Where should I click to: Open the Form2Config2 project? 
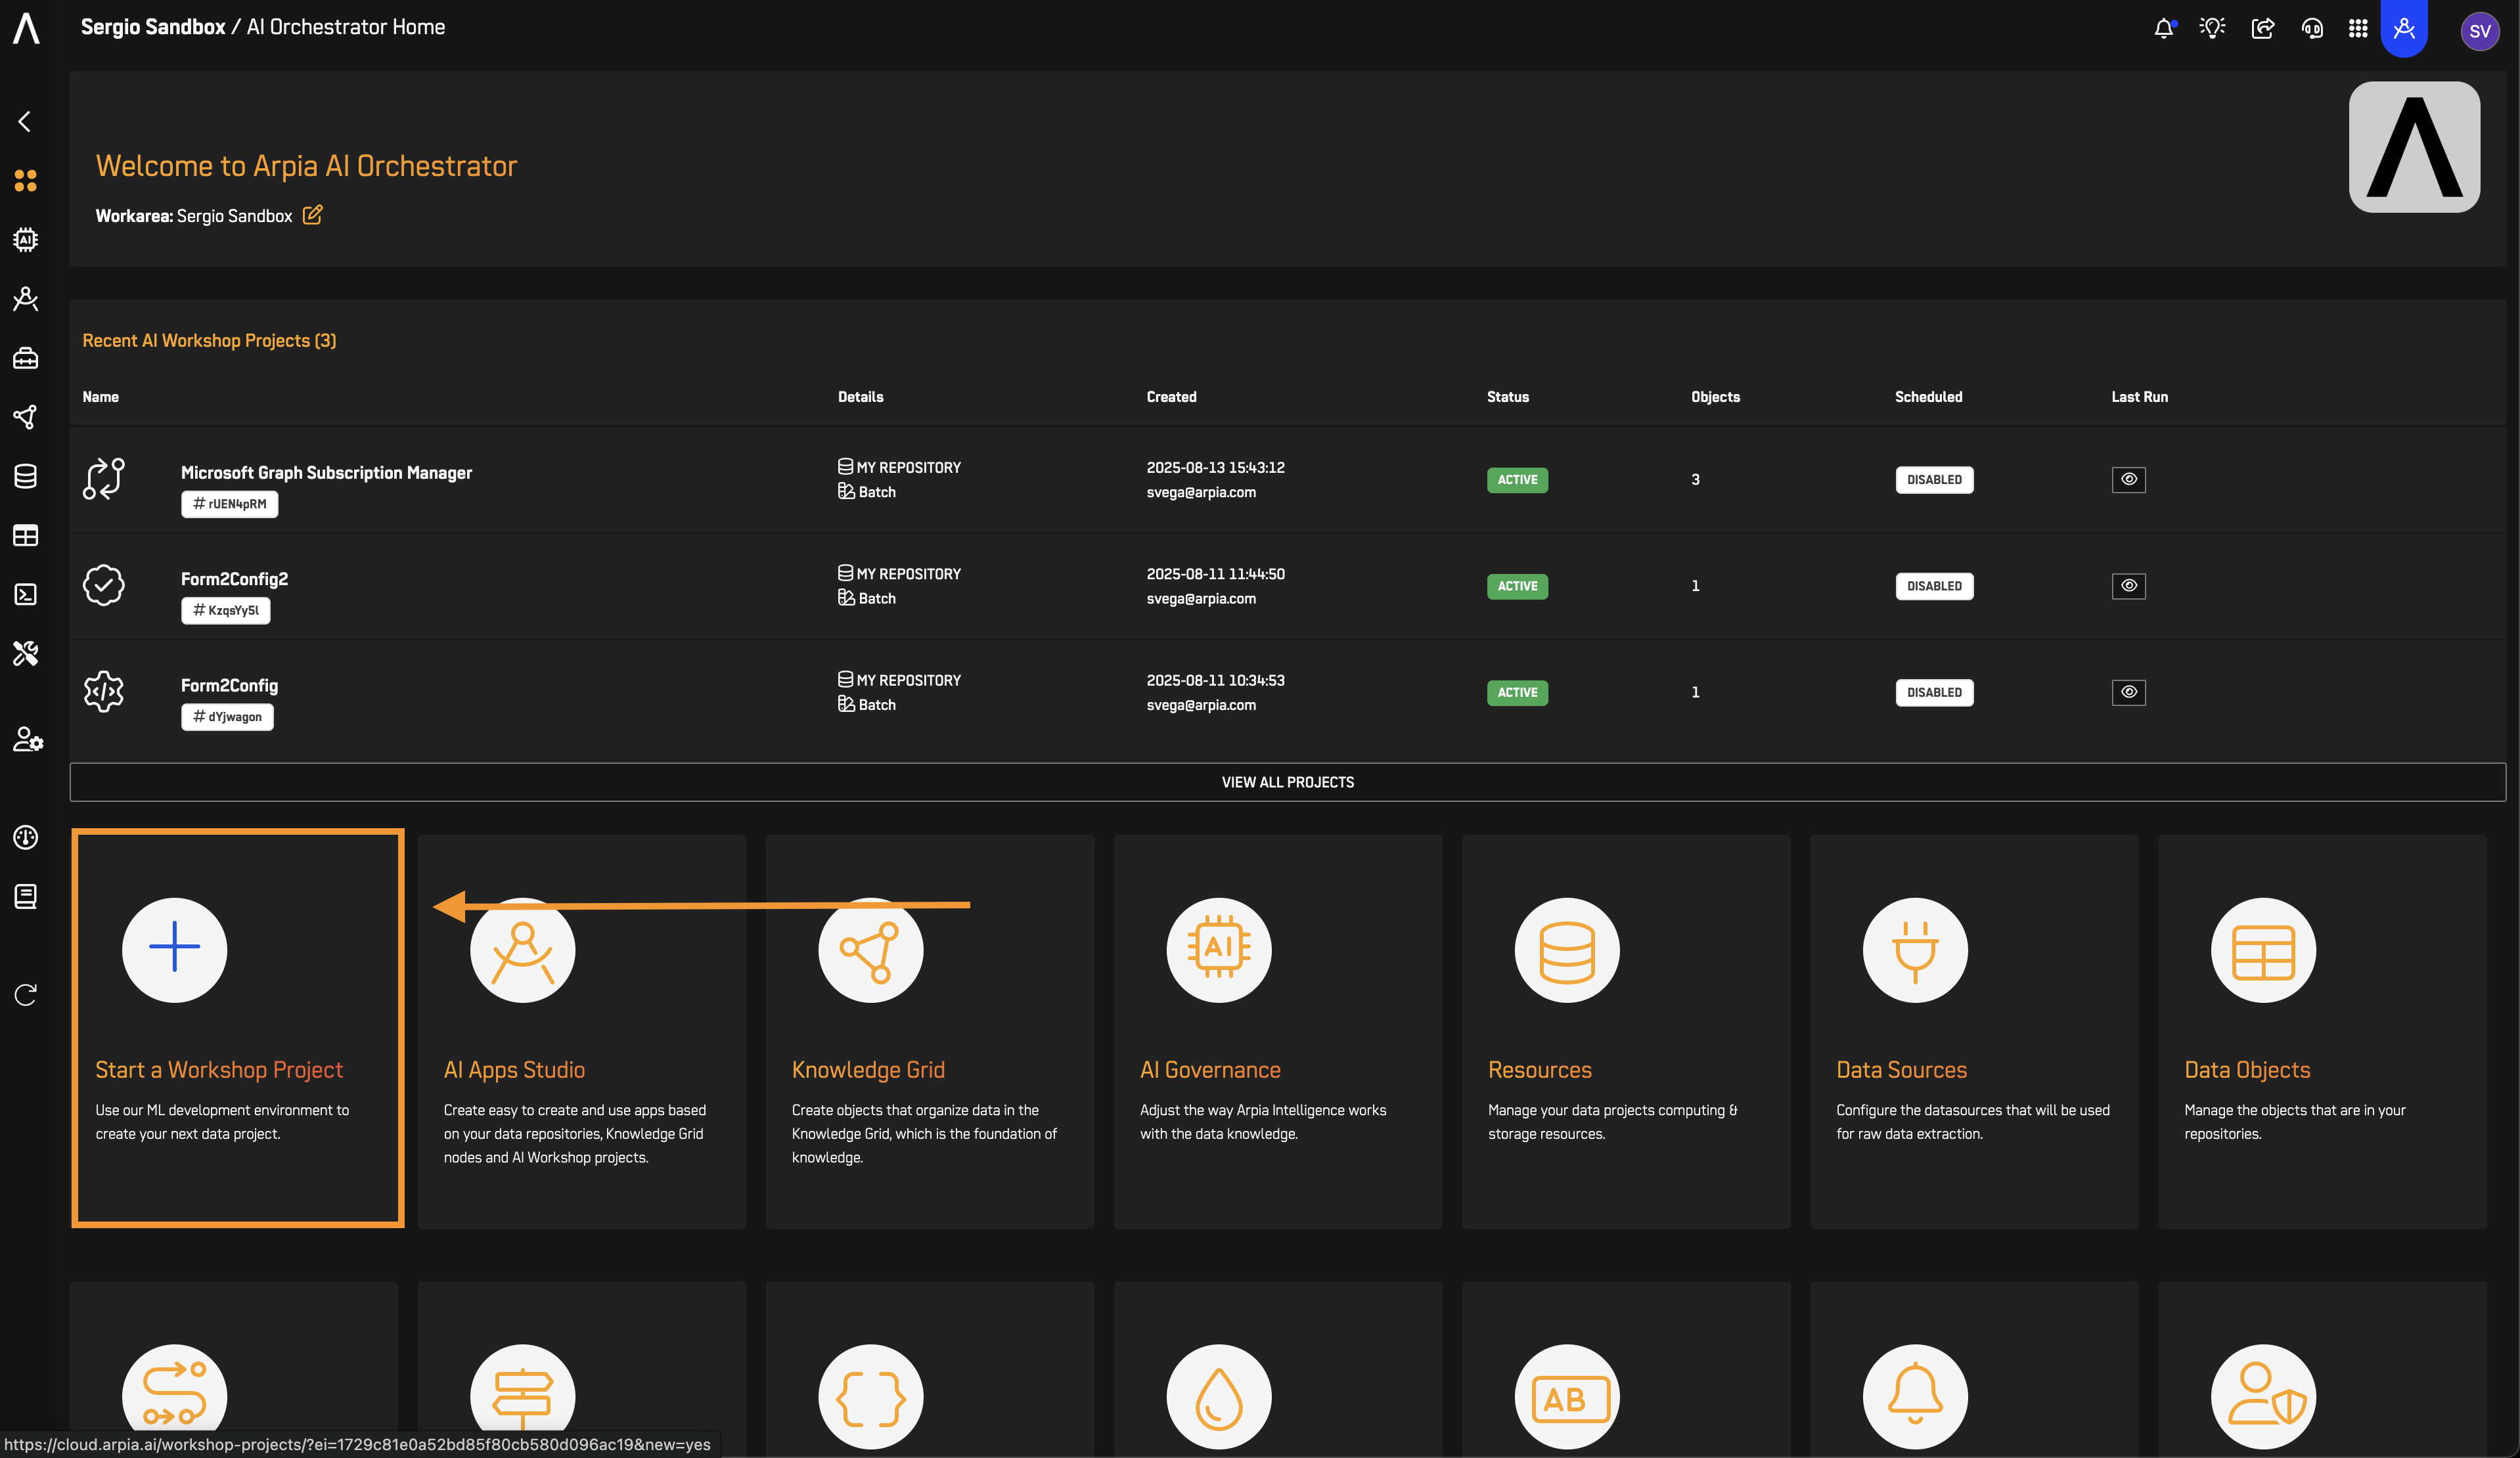click(234, 579)
